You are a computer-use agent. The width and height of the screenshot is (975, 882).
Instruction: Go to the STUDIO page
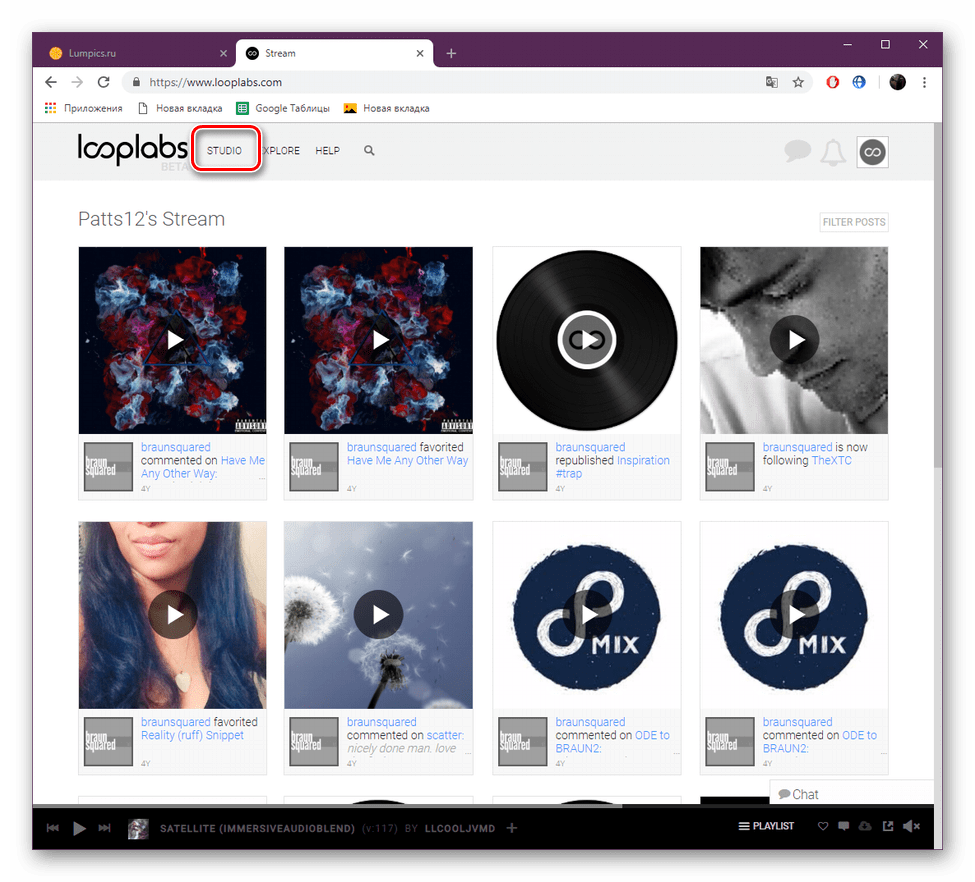tap(224, 151)
